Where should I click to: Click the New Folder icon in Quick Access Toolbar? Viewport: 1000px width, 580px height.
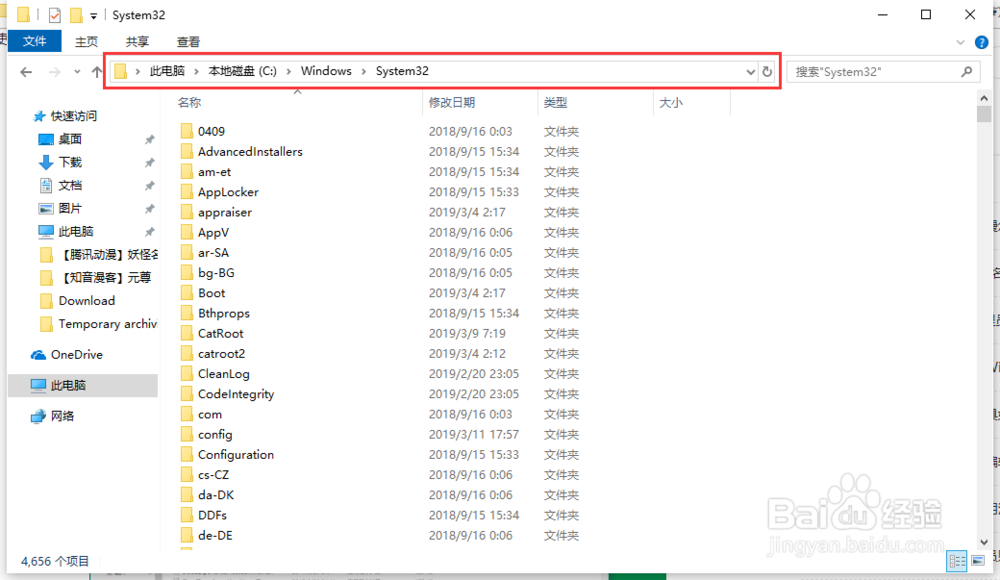coord(75,13)
